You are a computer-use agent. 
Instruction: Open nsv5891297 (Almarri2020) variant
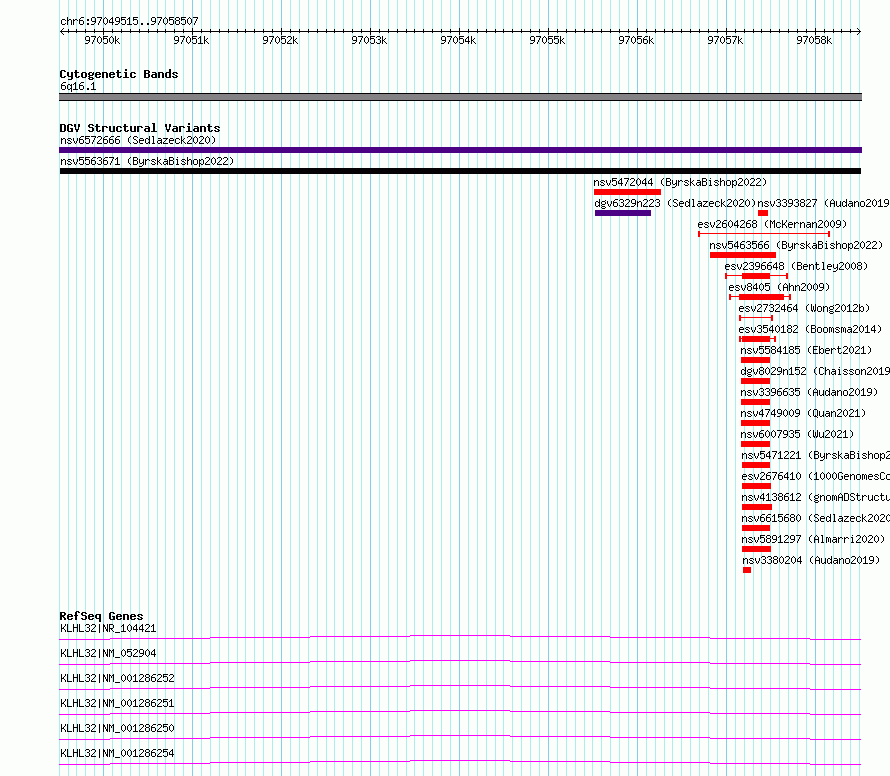[813, 539]
